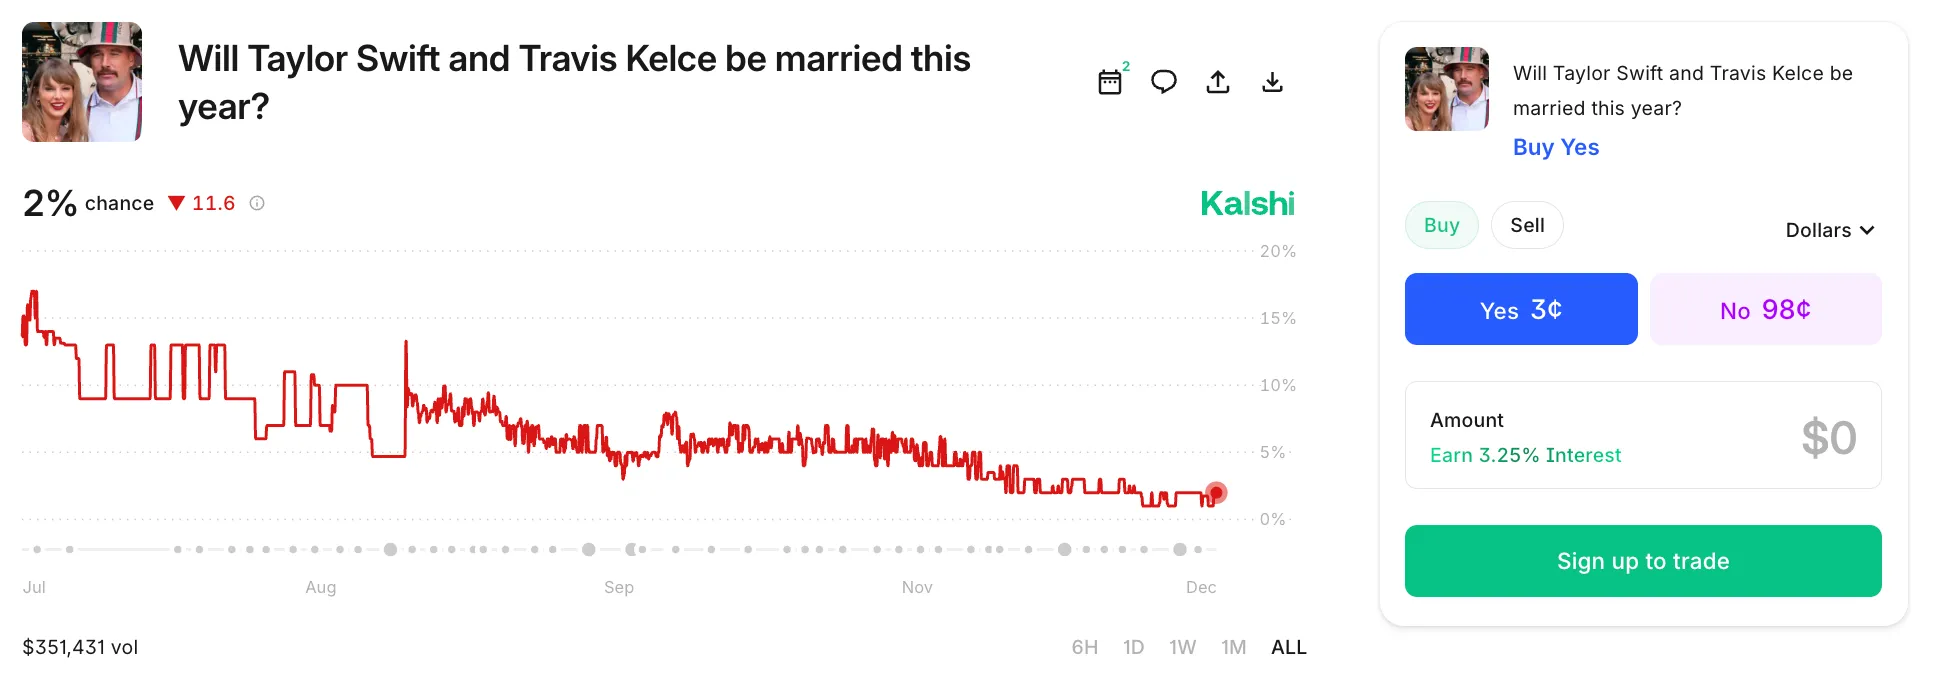
Task: Switch to Sell mode
Action: tap(1527, 225)
